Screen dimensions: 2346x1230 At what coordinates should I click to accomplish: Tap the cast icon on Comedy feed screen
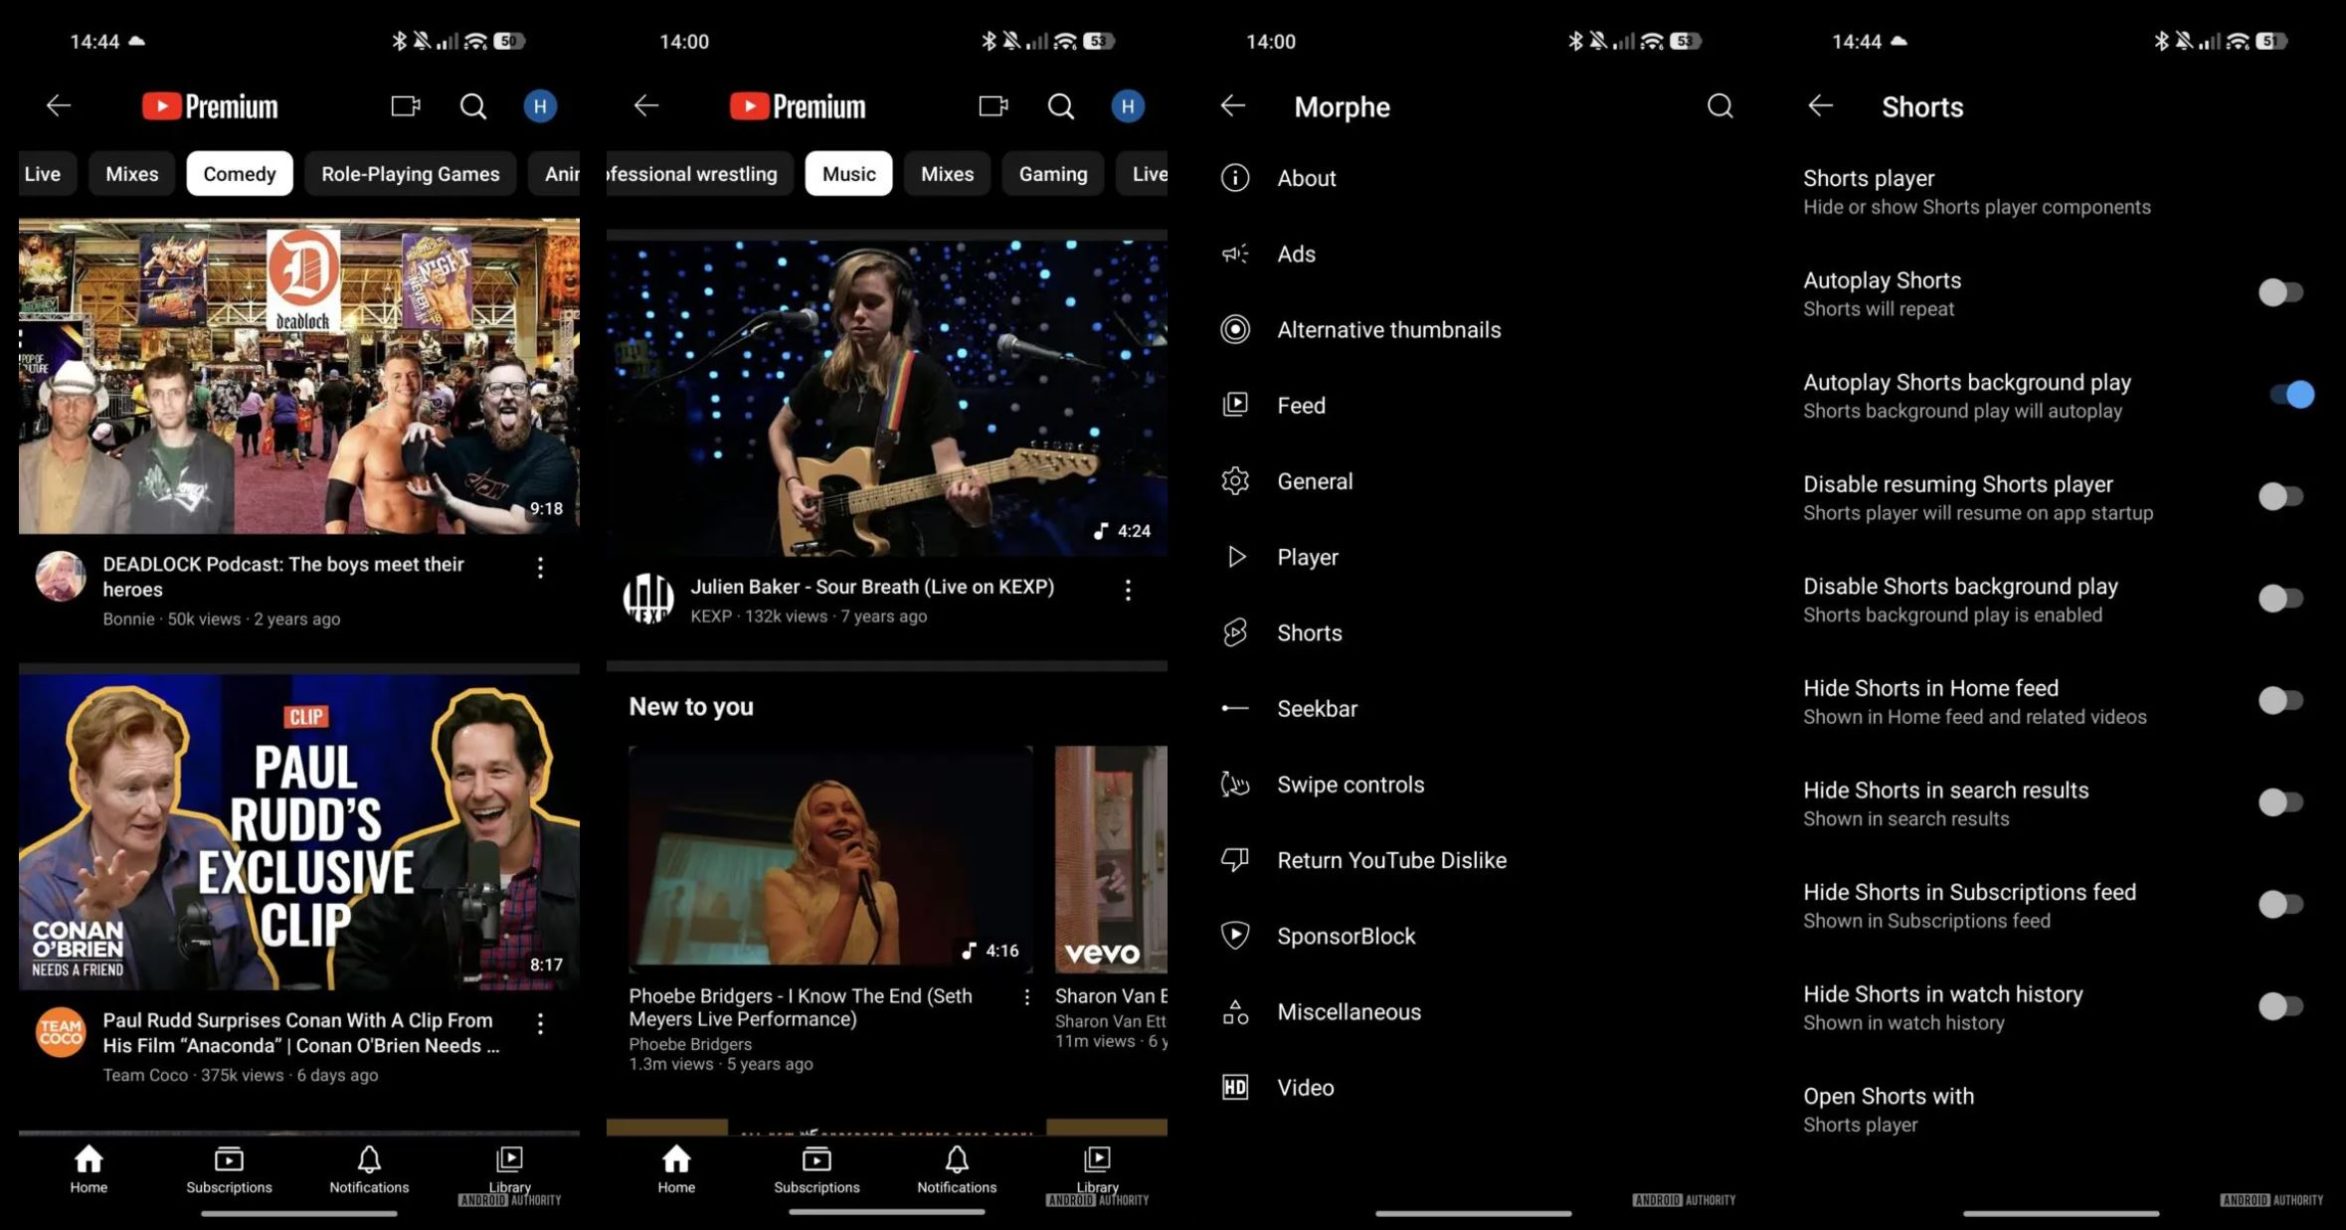point(405,106)
